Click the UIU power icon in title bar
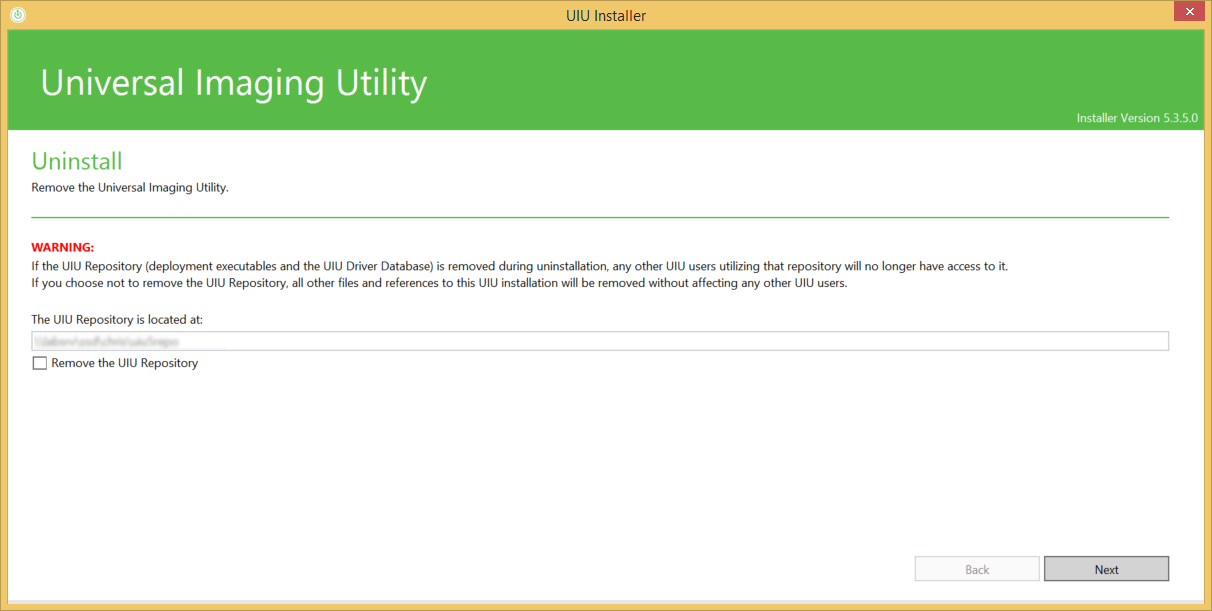The height and width of the screenshot is (611, 1212). (x=17, y=15)
